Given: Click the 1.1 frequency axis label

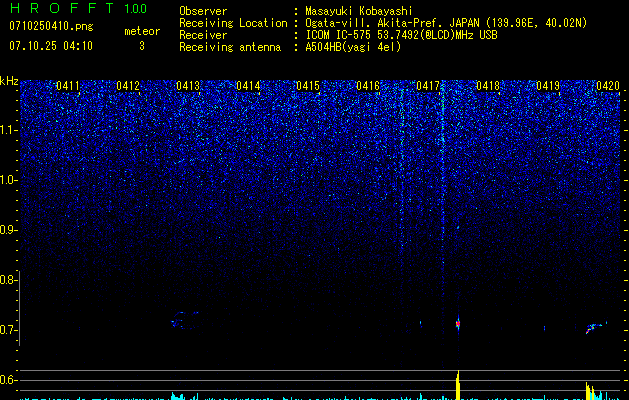Looking at the screenshot, I should pyautogui.click(x=8, y=130).
